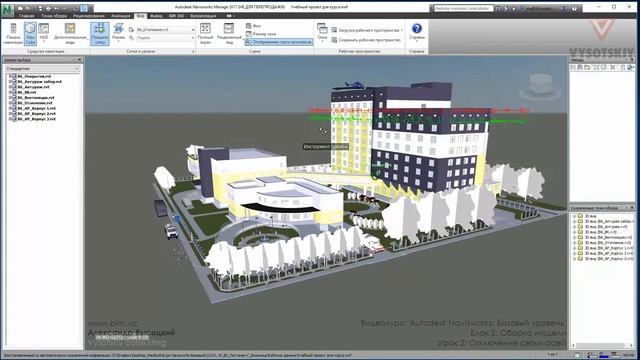Close the Selection Tree panel
Image resolution: width=640 pixels, height=360 pixels.
(x=80, y=60)
